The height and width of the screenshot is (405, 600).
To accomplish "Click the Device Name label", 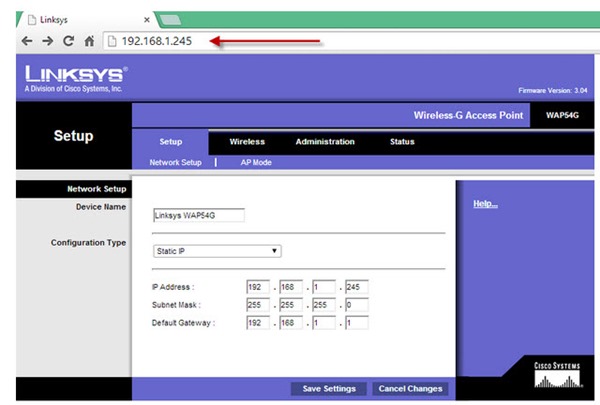I will (101, 207).
